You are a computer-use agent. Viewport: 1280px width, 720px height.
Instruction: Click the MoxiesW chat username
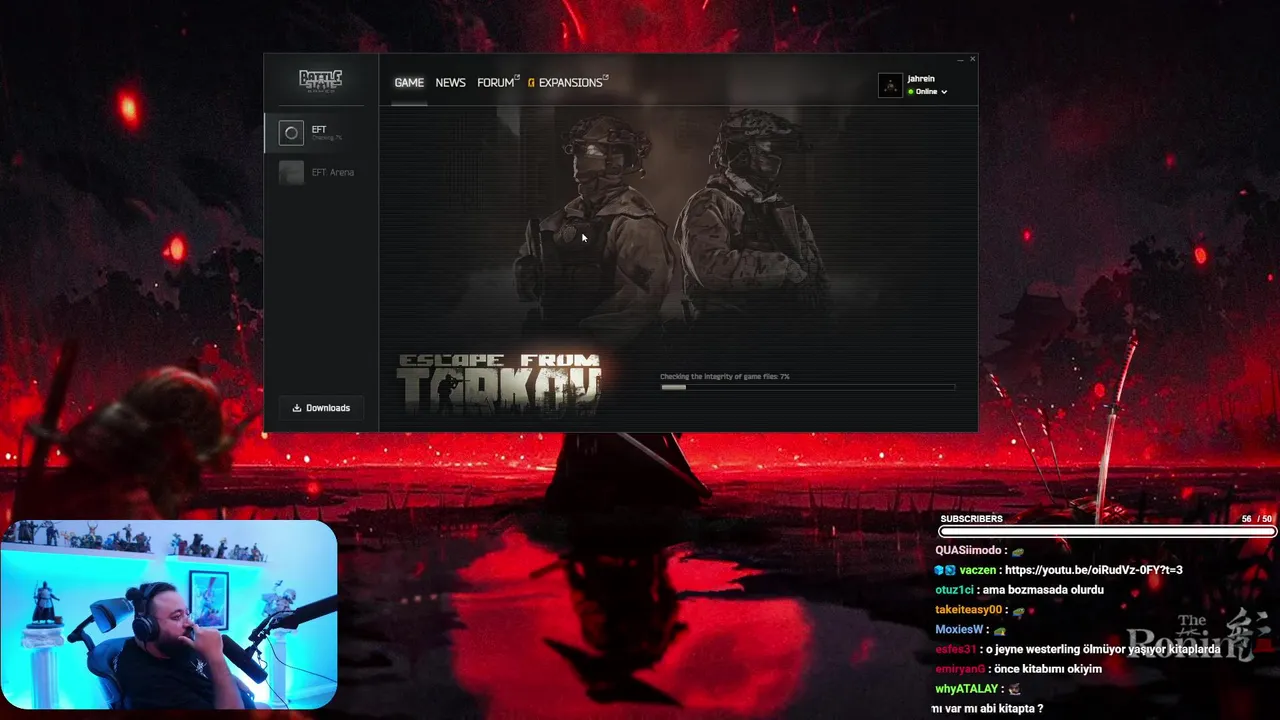(x=959, y=630)
